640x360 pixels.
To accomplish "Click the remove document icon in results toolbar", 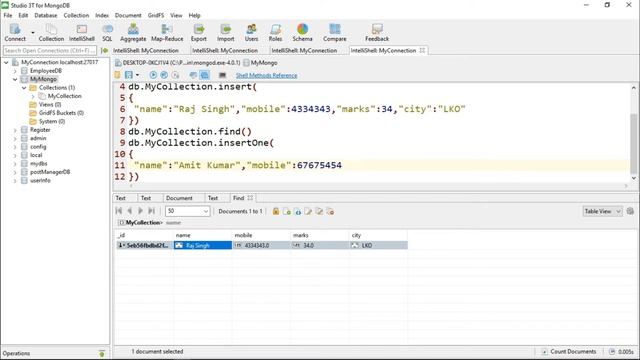I will coord(330,211).
